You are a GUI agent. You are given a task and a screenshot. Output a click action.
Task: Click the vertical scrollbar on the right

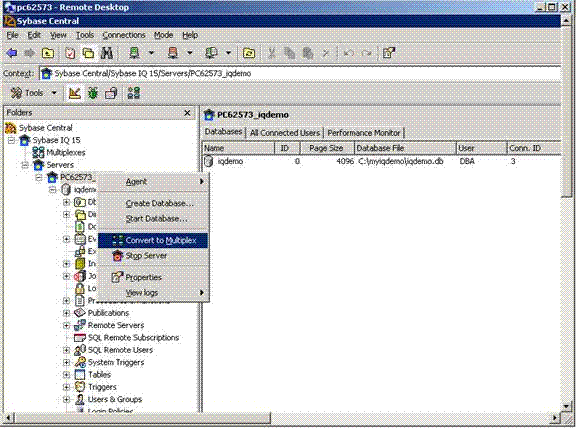(566, 112)
